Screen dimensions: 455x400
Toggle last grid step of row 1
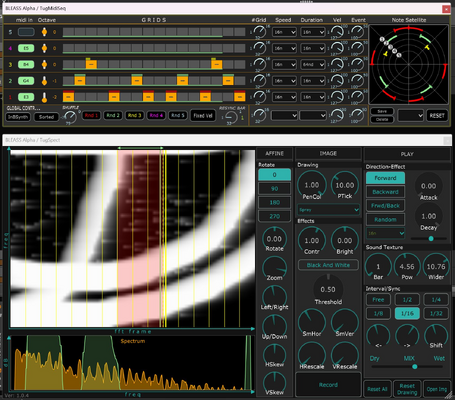click(x=240, y=97)
